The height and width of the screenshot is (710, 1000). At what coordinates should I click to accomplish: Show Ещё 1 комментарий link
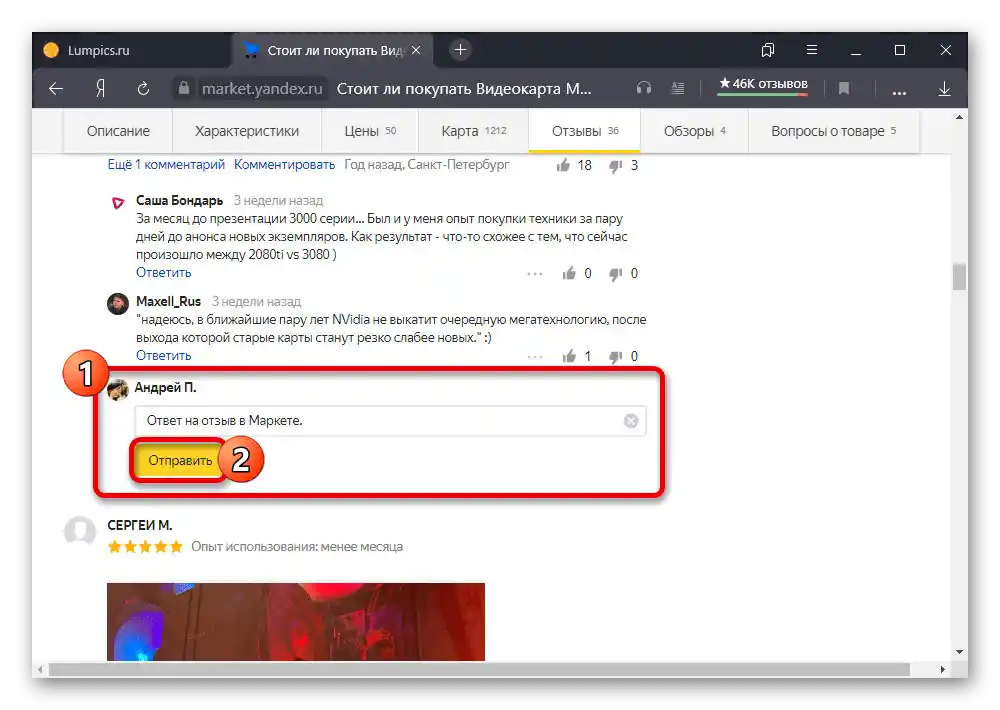point(166,165)
